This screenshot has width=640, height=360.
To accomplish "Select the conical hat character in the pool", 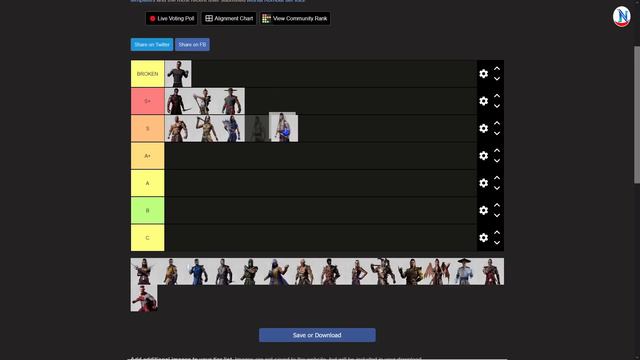I will (464, 271).
